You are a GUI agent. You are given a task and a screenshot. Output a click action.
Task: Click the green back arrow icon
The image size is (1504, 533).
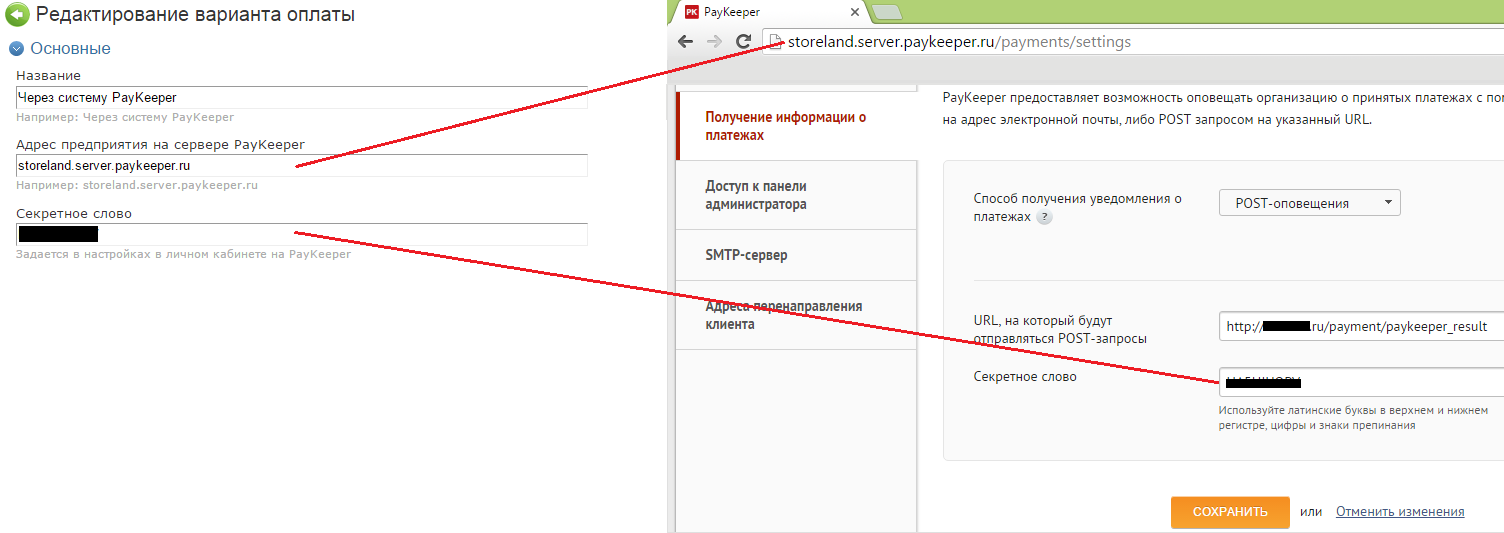pyautogui.click(x=17, y=15)
